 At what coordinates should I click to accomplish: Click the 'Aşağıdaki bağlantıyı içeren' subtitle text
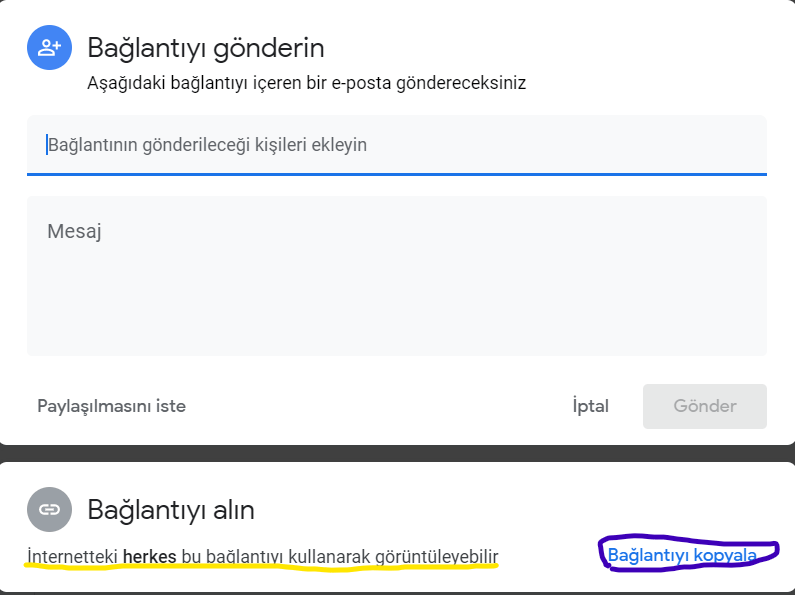point(307,83)
